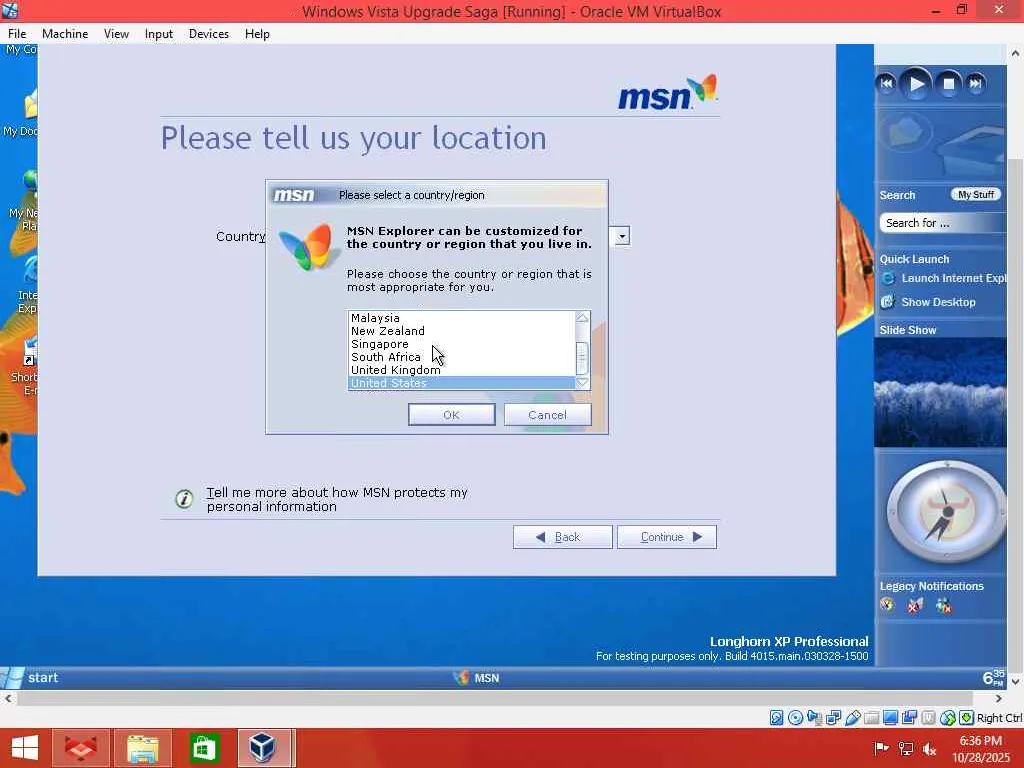Open the Help menu

[257, 34]
